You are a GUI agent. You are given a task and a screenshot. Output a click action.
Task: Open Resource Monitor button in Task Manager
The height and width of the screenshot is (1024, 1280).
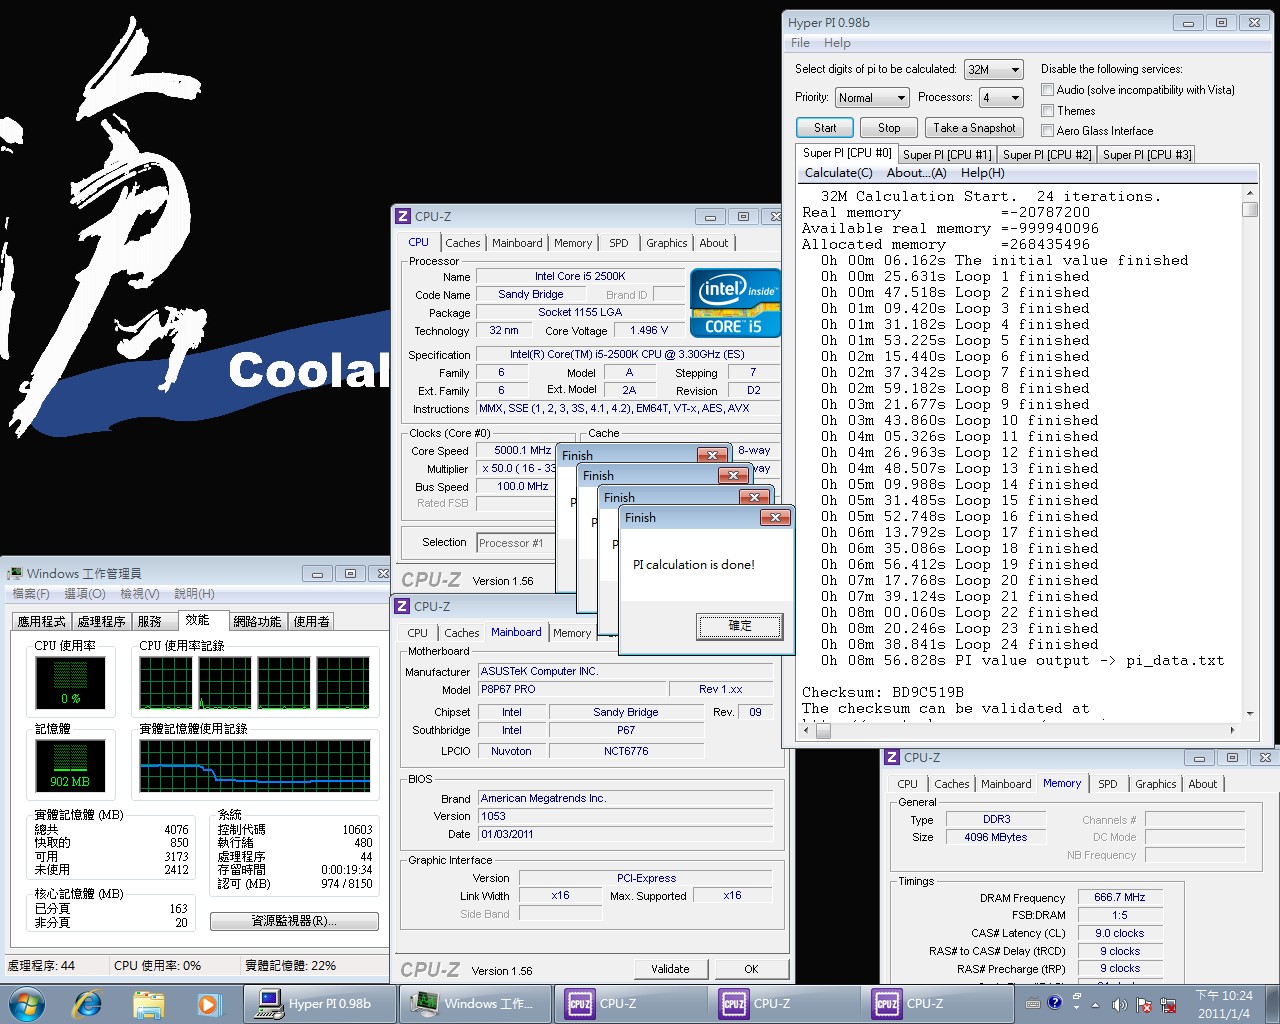tap(294, 921)
